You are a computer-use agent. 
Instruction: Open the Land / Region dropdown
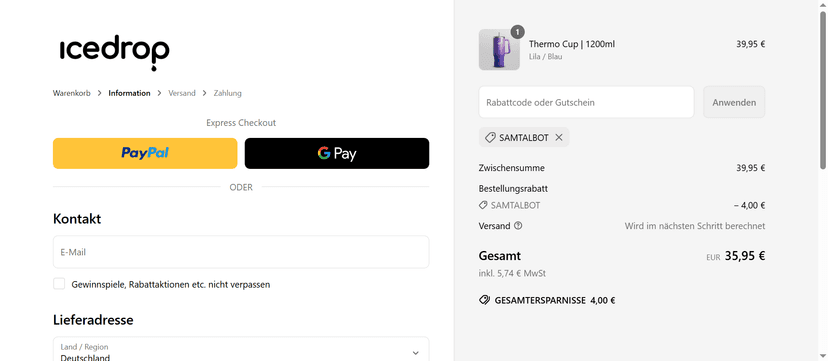[x=241, y=350]
